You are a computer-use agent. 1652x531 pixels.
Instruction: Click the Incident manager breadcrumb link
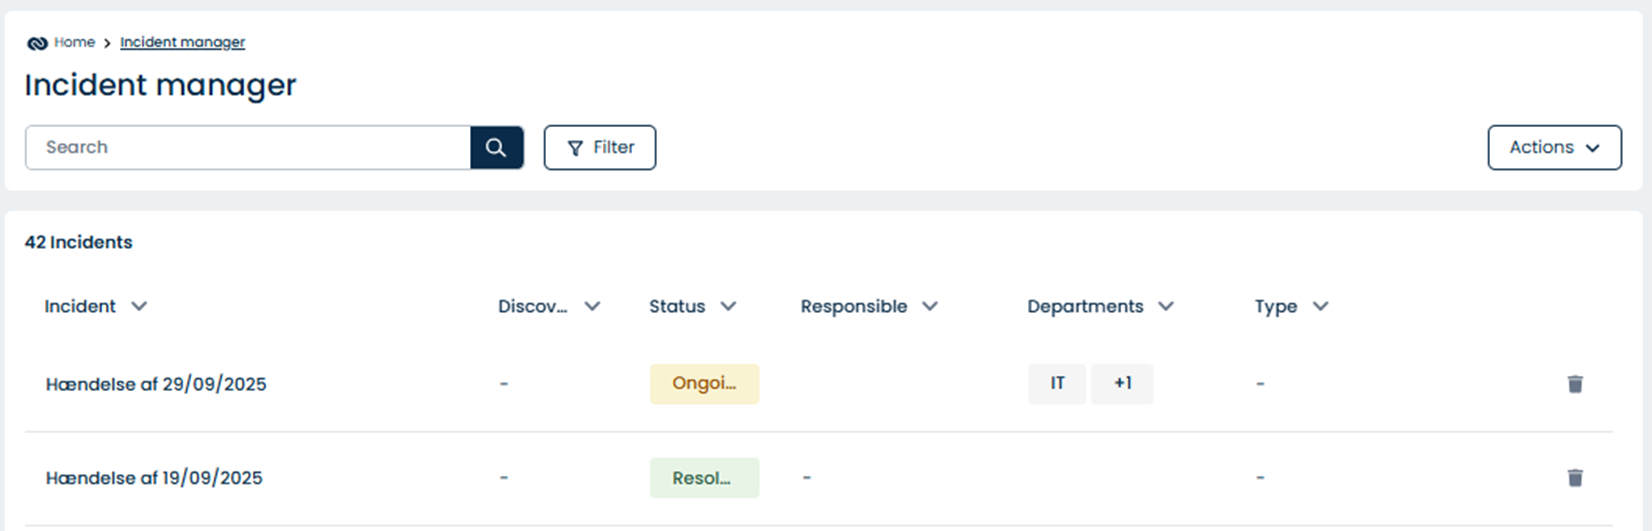pyautogui.click(x=182, y=42)
